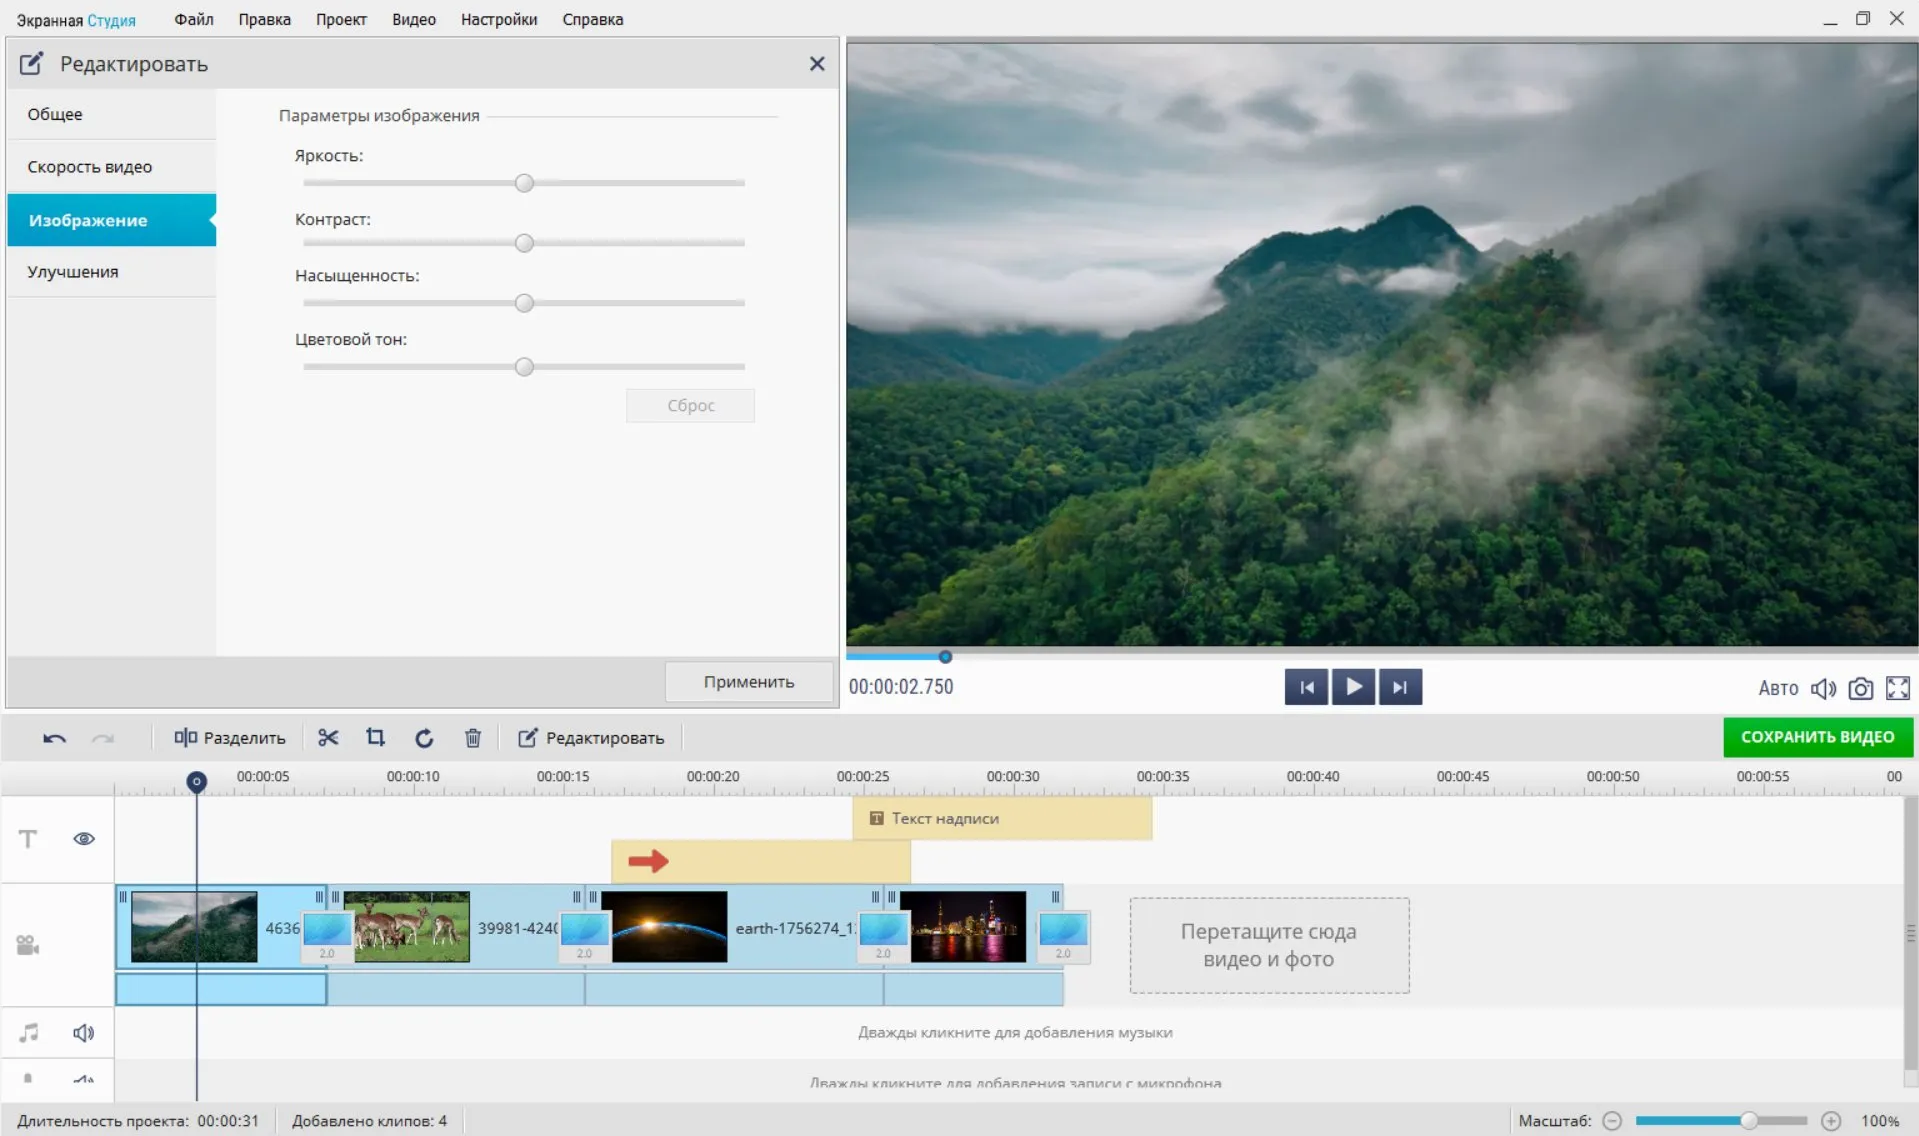The image size is (1919, 1136).
Task: Select the crop tool icon
Action: coord(375,738)
